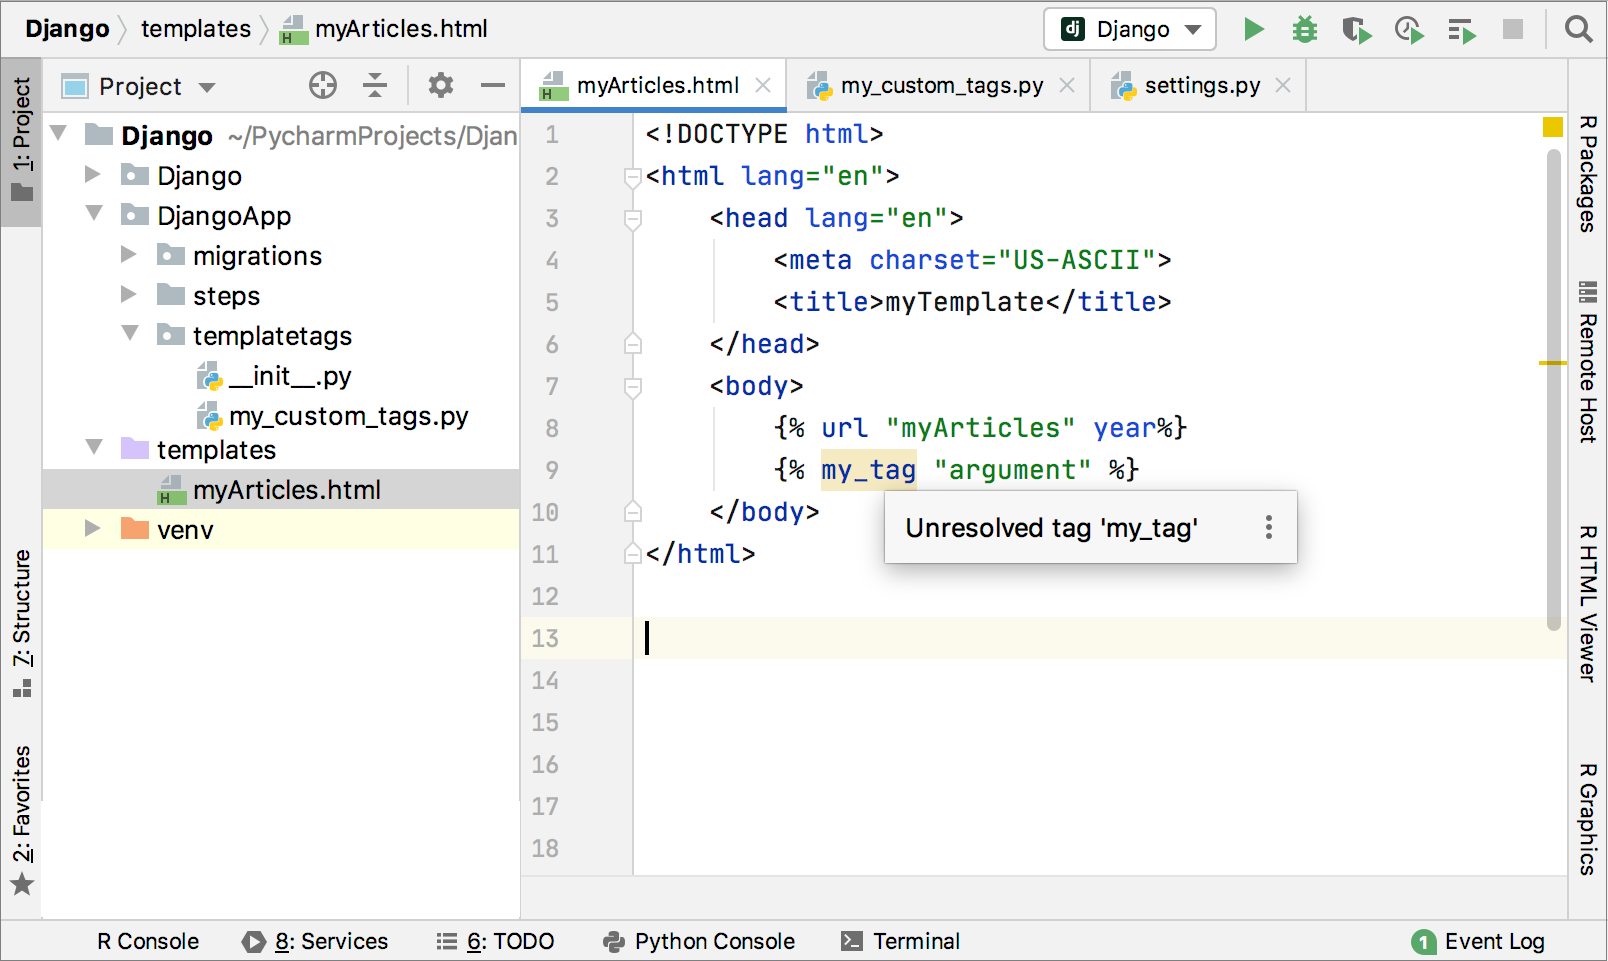Viewport: 1608px width, 961px height.
Task: Start debugging with the bug icon
Action: pos(1304,29)
